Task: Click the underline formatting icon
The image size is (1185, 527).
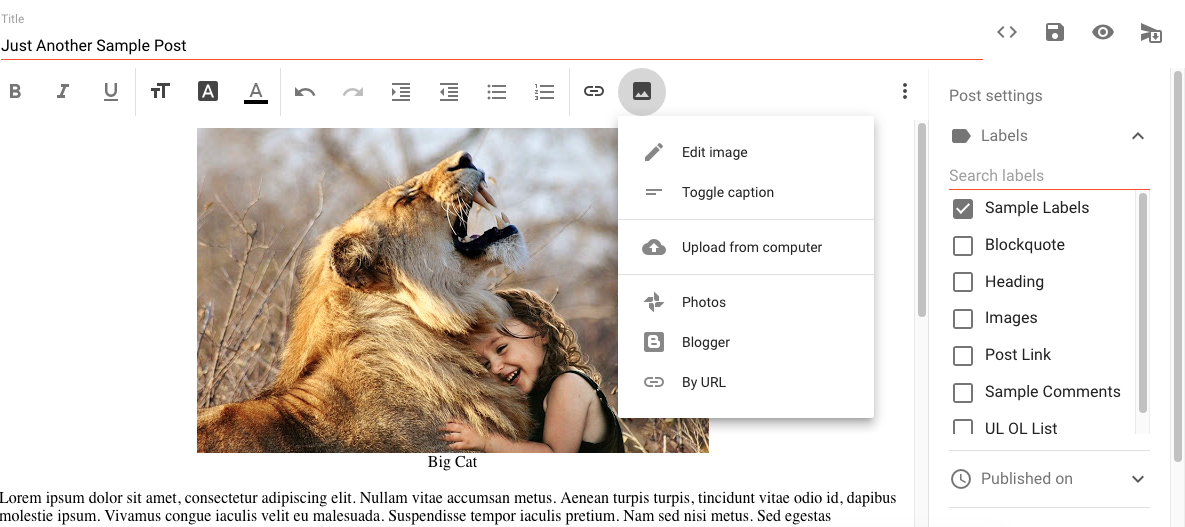Action: (111, 92)
